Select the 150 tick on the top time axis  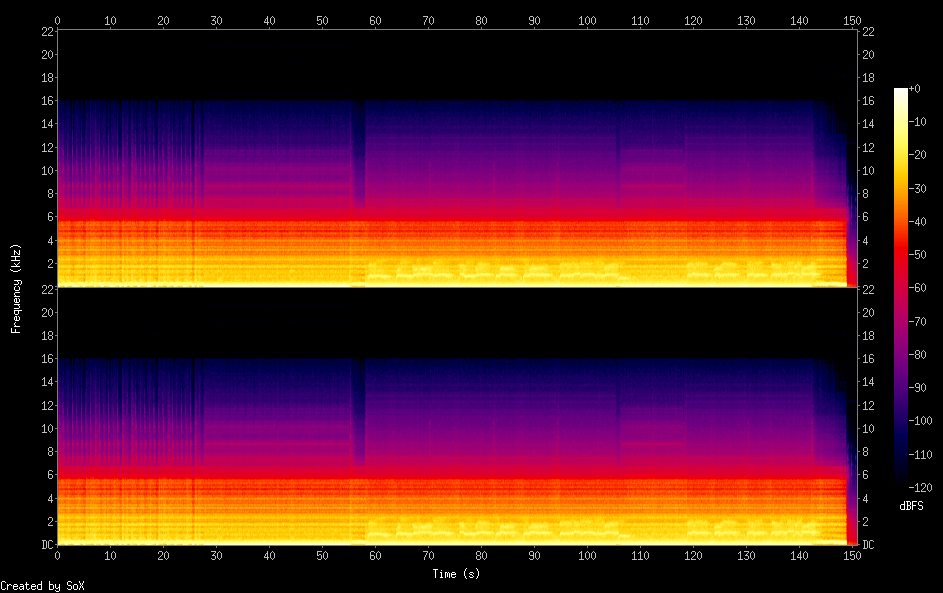tap(852, 20)
